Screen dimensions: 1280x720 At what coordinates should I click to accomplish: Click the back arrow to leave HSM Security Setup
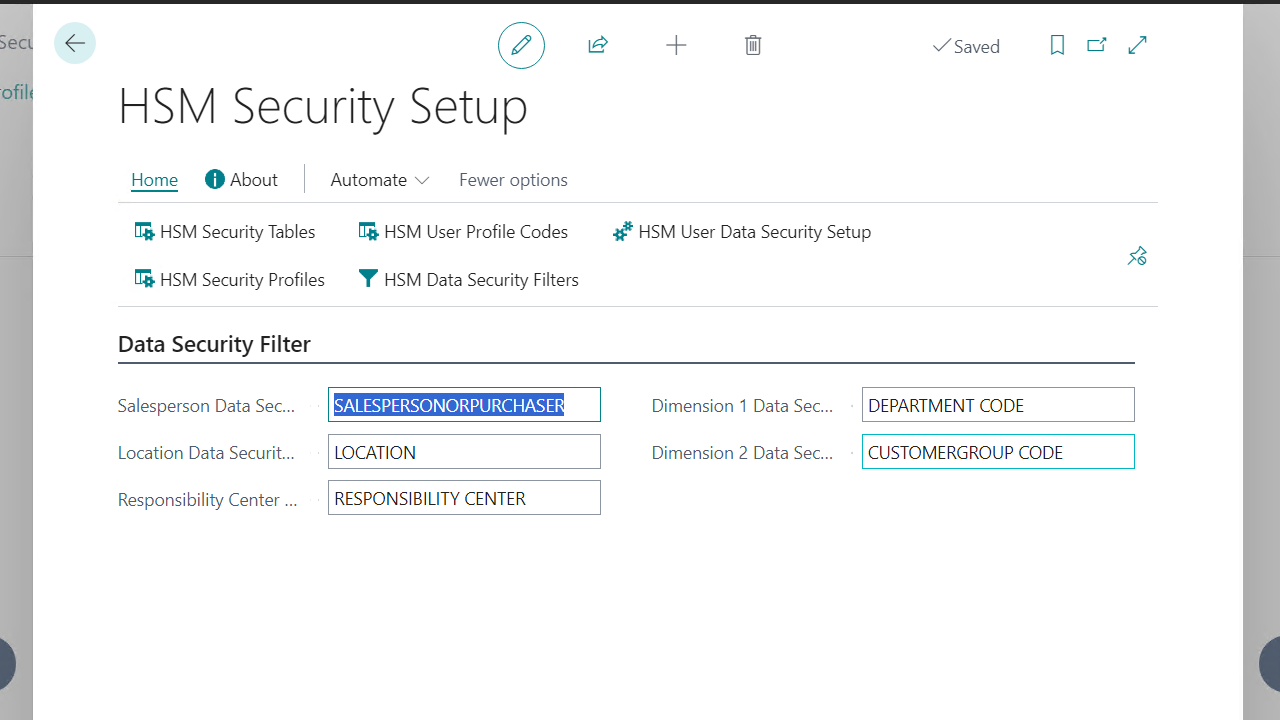[75, 43]
